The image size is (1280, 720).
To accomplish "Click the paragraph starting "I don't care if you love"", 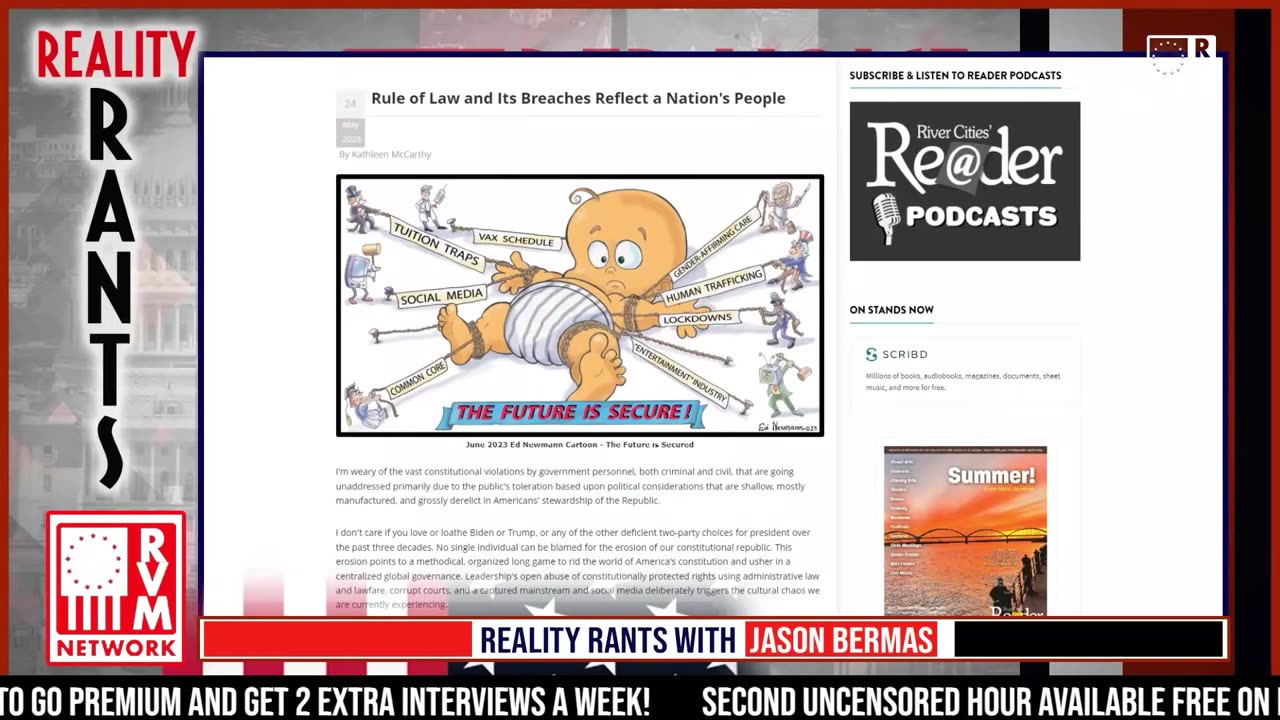I will pos(577,568).
